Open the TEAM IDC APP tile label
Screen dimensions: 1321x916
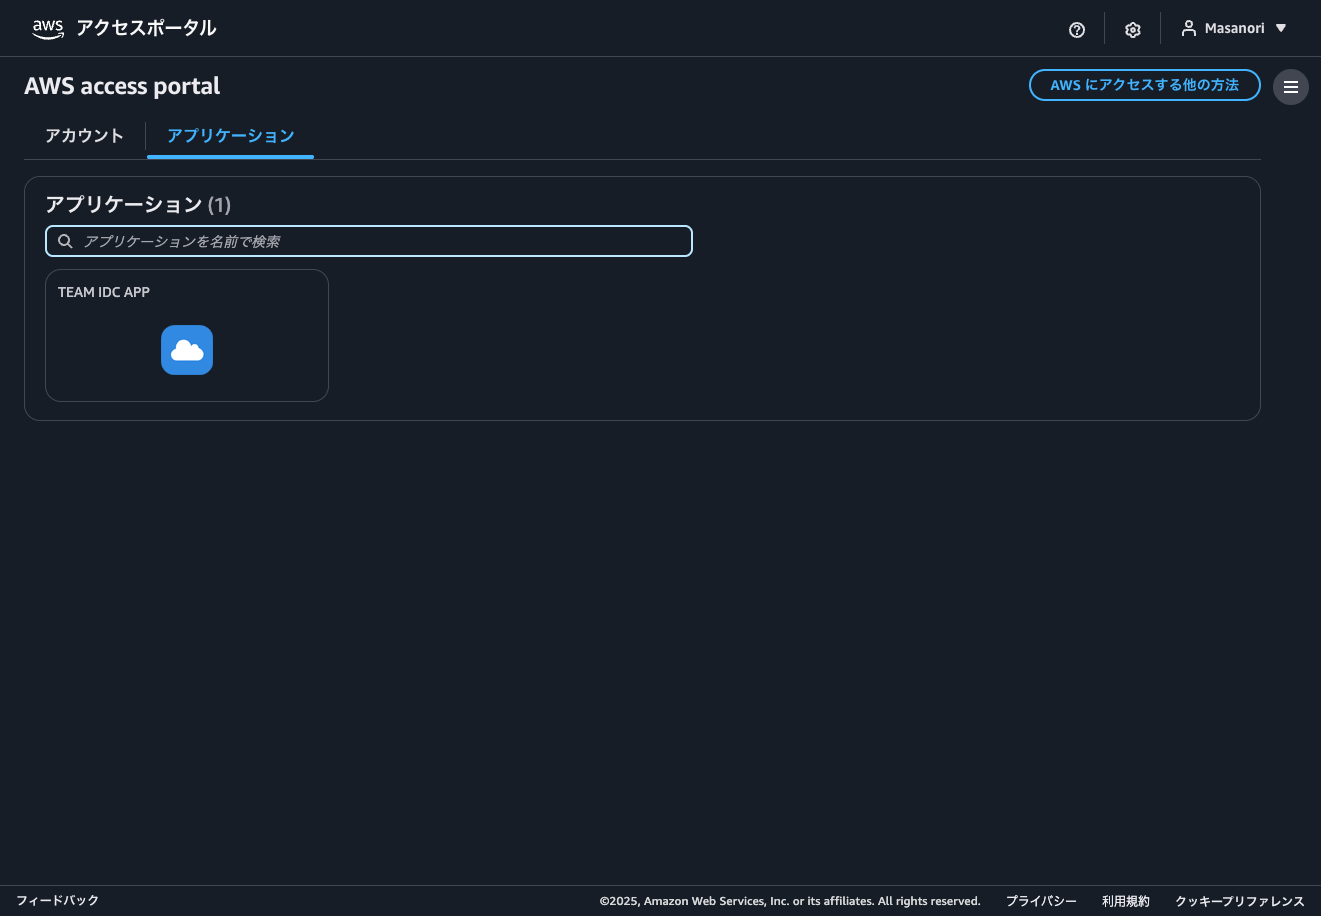click(x=104, y=292)
